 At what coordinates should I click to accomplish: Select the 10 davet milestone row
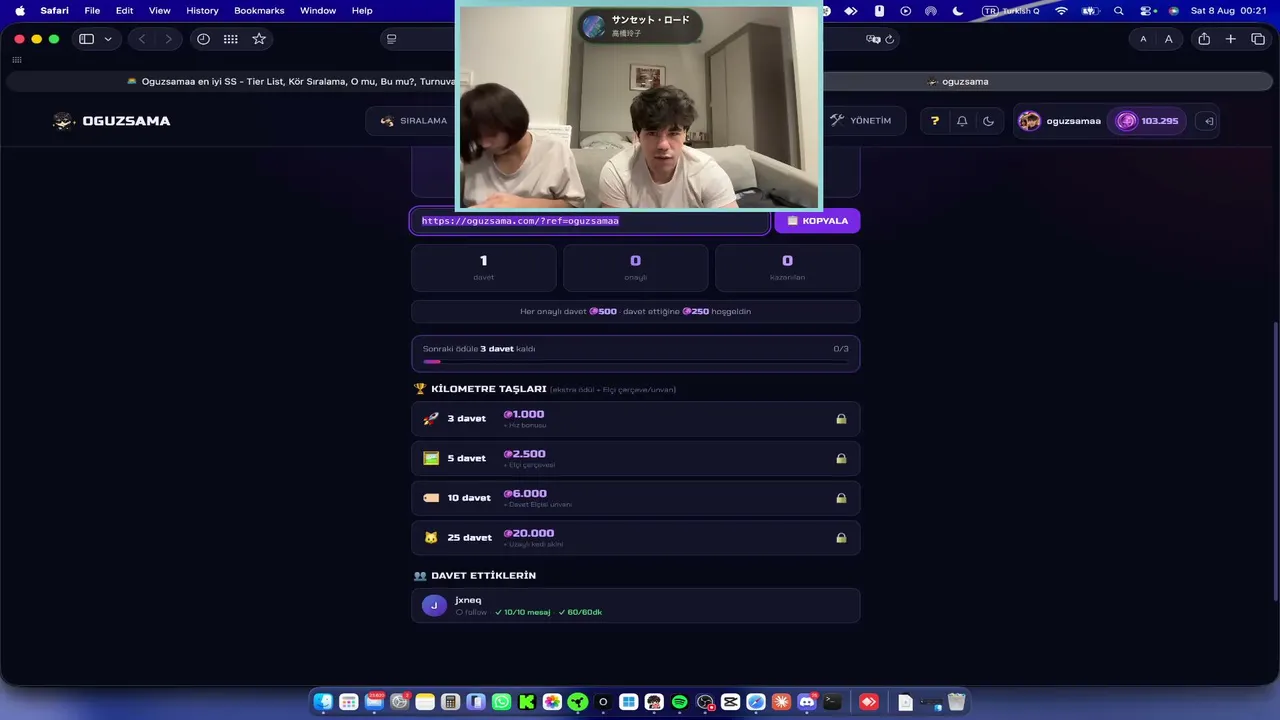click(x=636, y=498)
